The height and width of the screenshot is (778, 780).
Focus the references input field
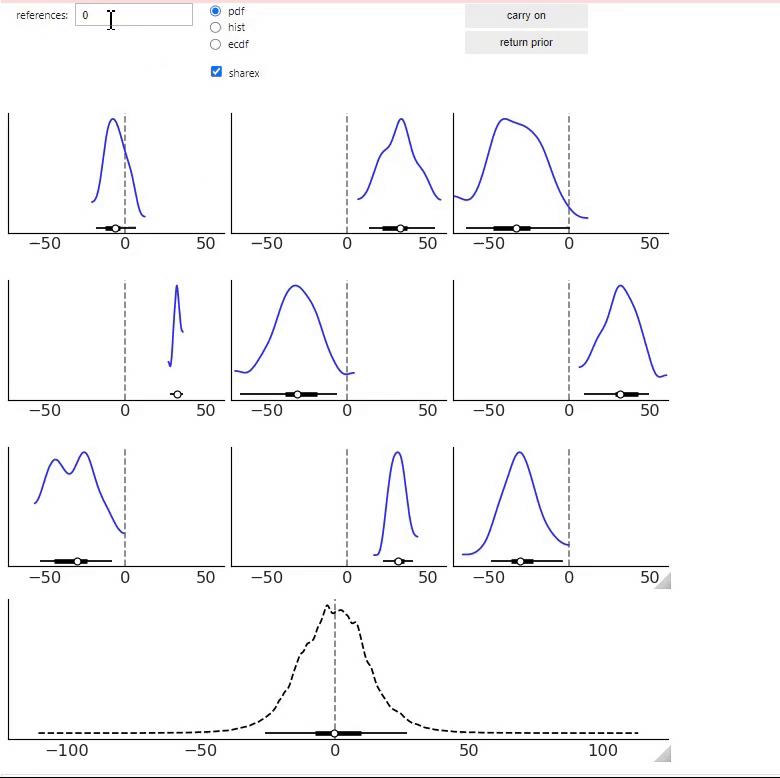[x=134, y=15]
